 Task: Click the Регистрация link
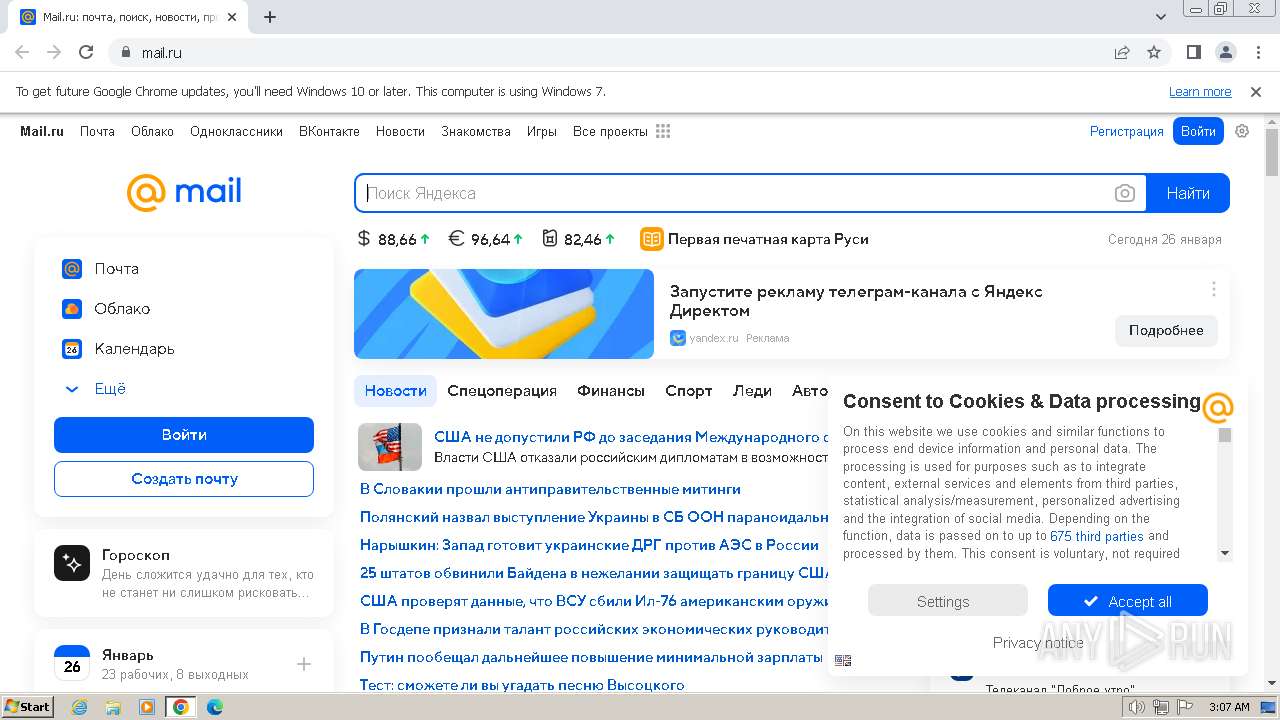(x=1127, y=131)
